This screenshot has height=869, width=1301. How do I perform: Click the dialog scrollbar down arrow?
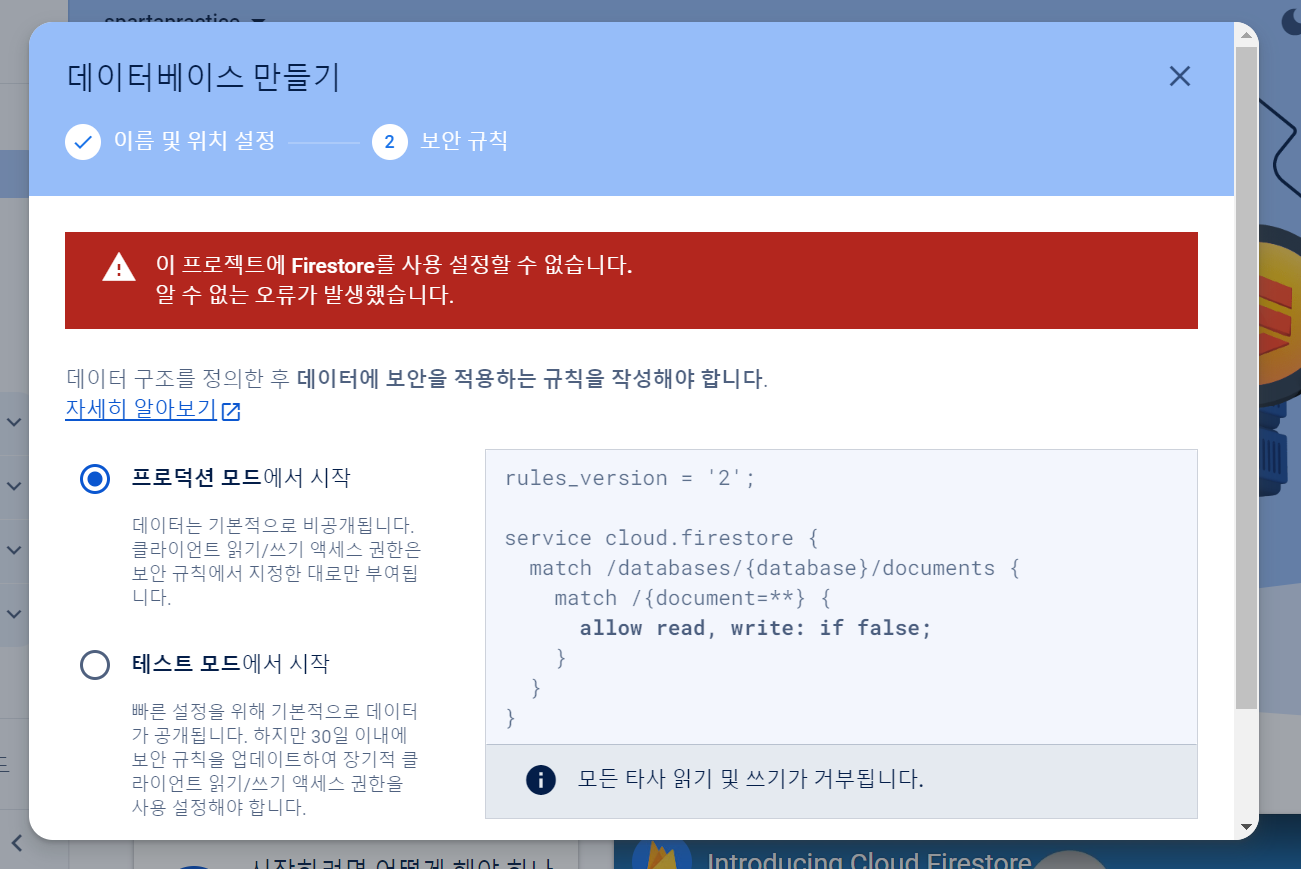1246,827
